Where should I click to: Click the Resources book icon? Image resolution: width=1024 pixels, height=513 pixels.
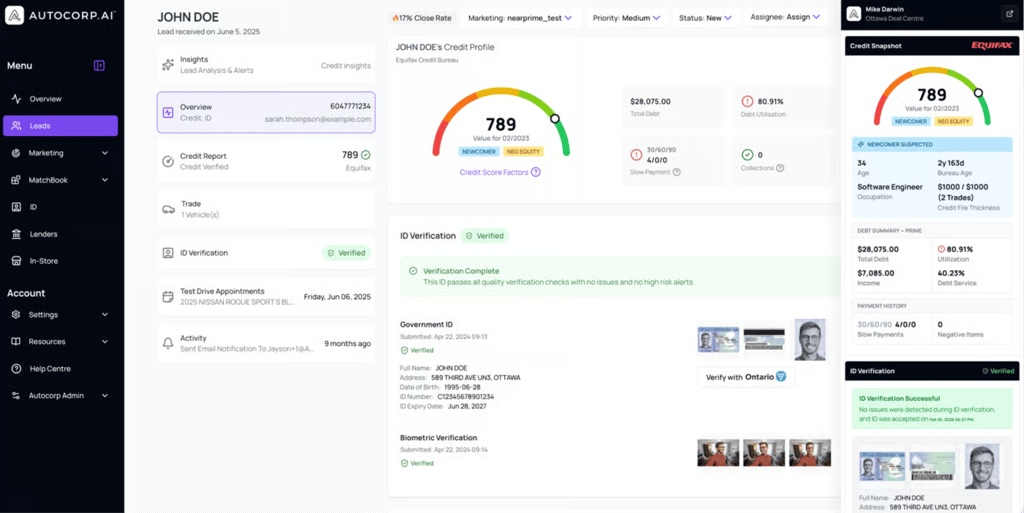(x=16, y=341)
